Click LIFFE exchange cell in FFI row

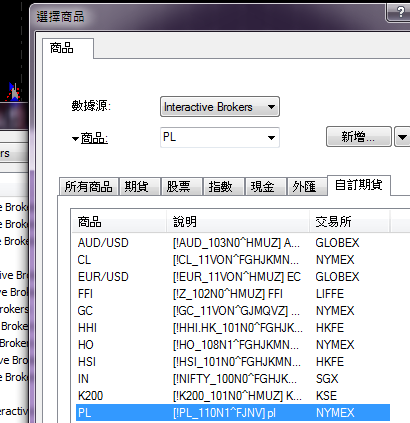coord(330,294)
